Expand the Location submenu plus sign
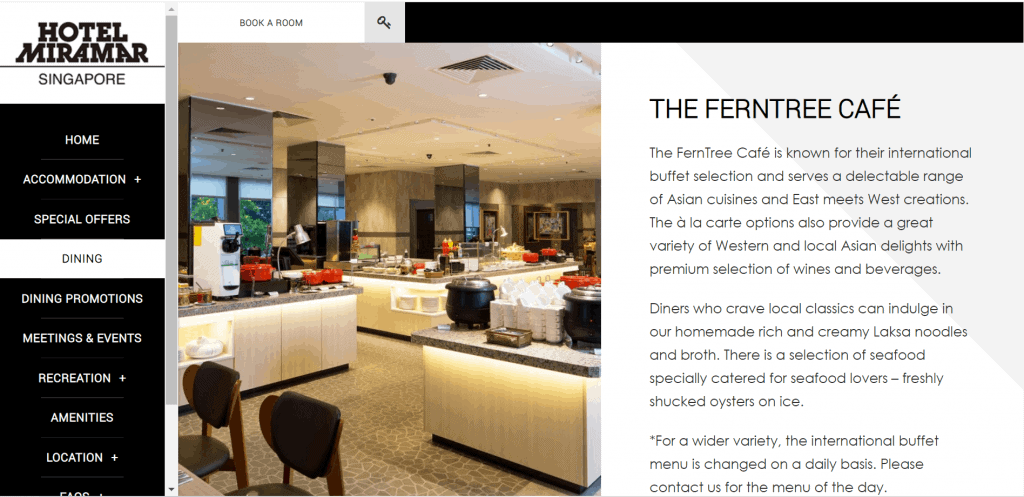Viewport: 1024px width, 497px height. [x=114, y=458]
